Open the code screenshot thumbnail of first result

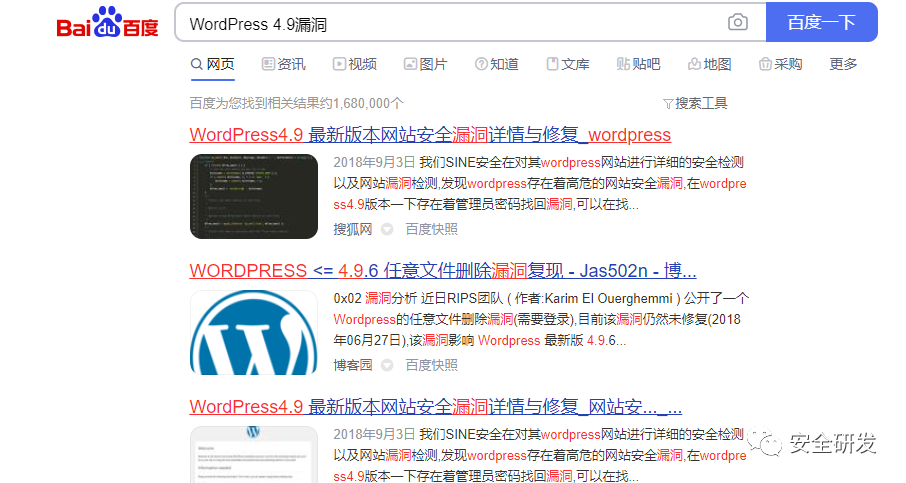[254, 196]
